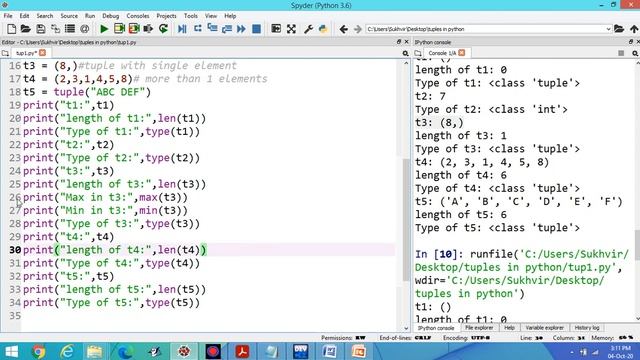Open Adobe Acrobat from the taskbar
The image size is (640, 360).
pos(242,351)
